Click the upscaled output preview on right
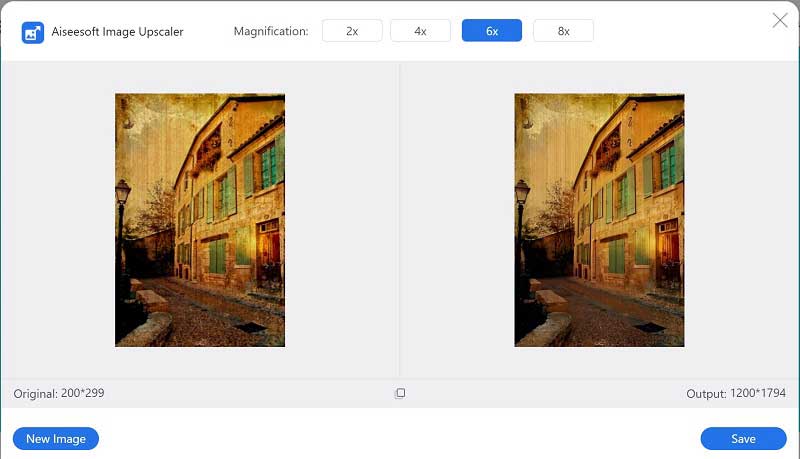 pyautogui.click(x=599, y=220)
